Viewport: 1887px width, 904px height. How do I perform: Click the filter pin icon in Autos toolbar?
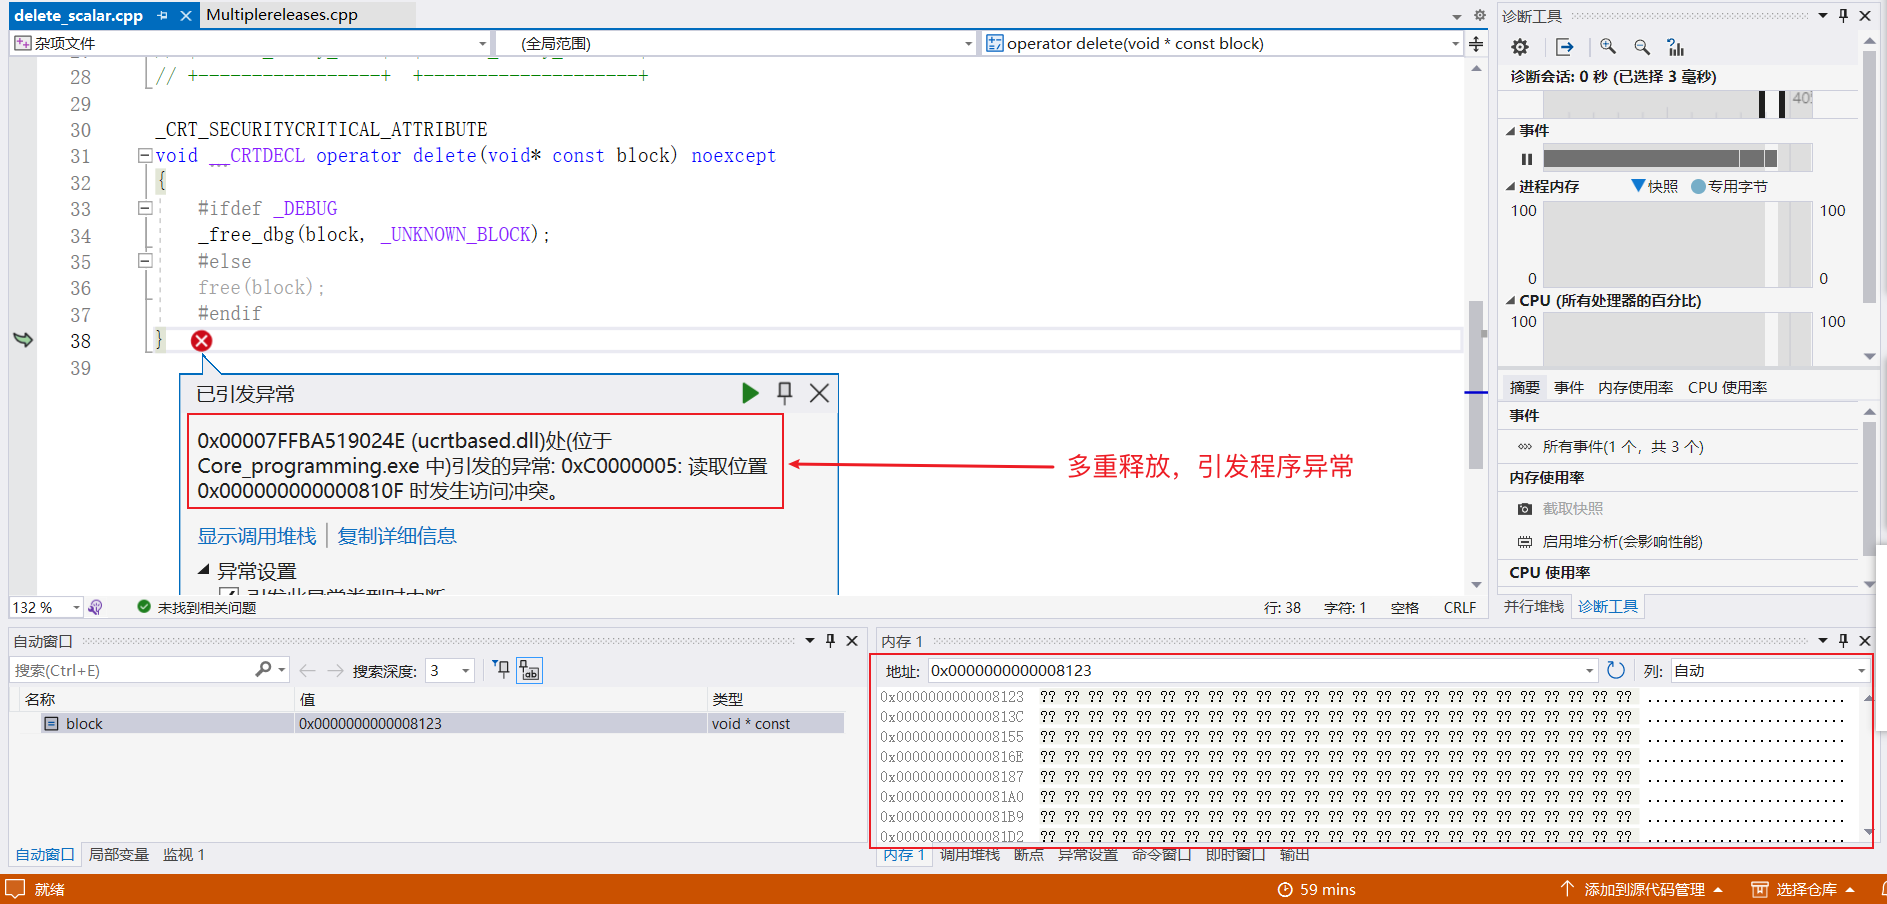click(x=502, y=669)
